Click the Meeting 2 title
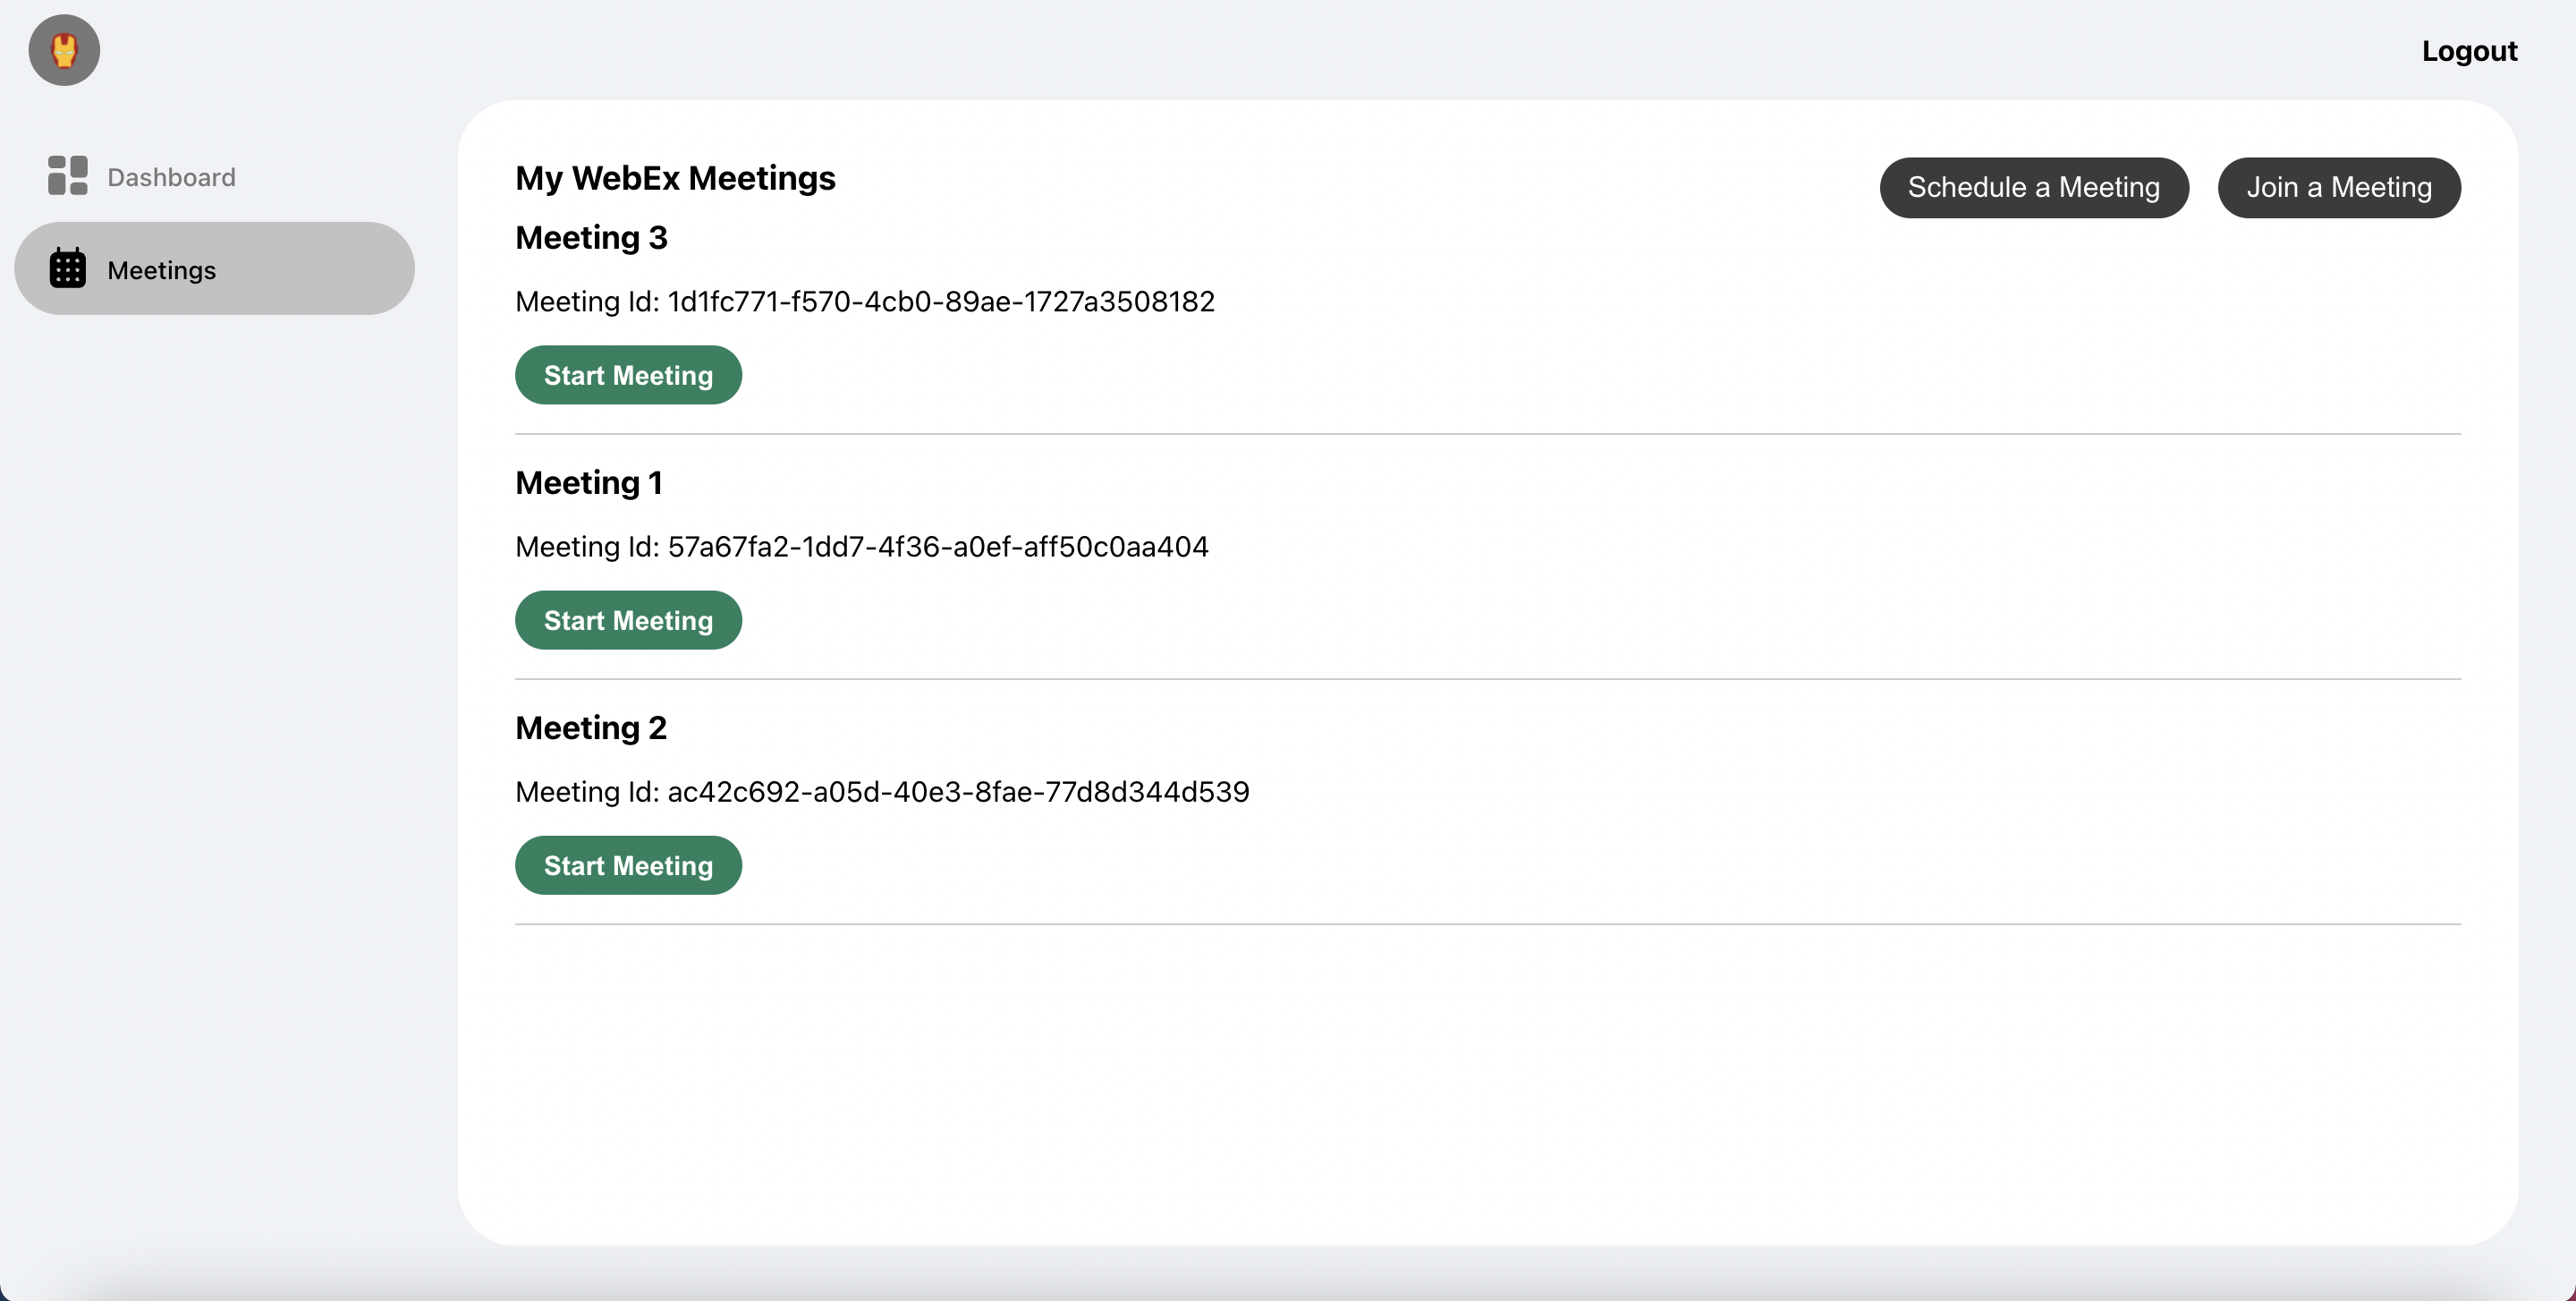 coord(591,728)
